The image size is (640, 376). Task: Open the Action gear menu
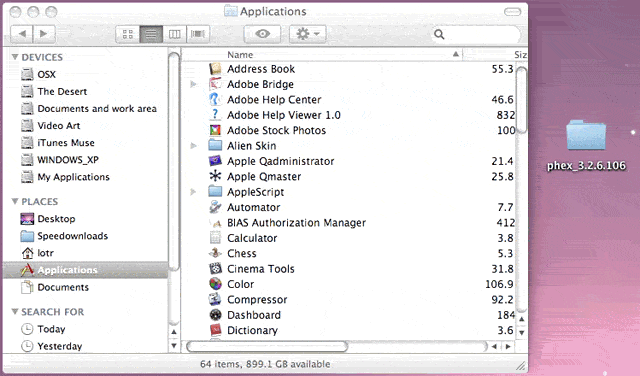(x=308, y=34)
